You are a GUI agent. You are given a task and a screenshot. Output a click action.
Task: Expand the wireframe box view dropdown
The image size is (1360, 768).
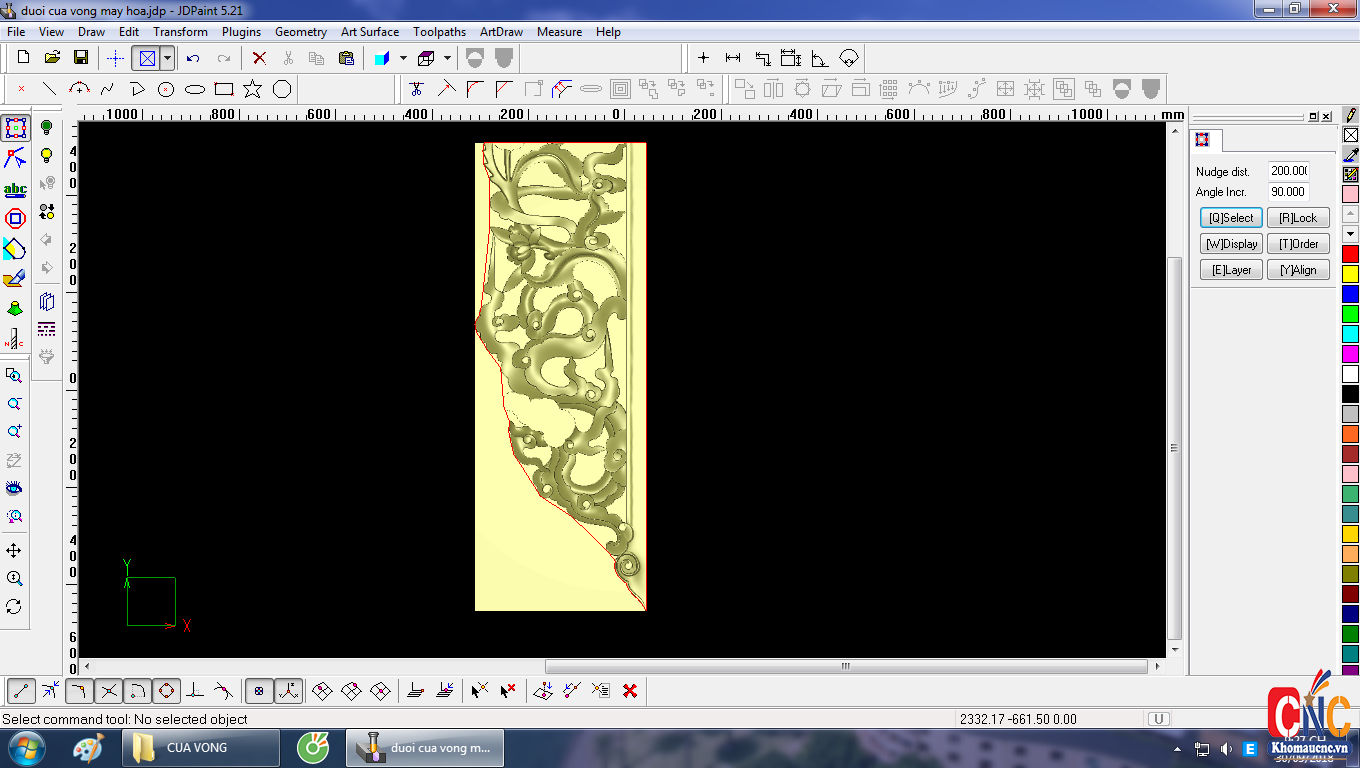(x=447, y=58)
